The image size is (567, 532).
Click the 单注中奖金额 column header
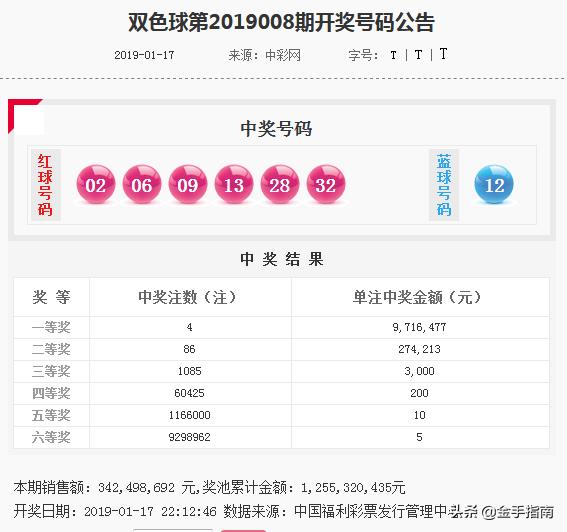pyautogui.click(x=417, y=297)
